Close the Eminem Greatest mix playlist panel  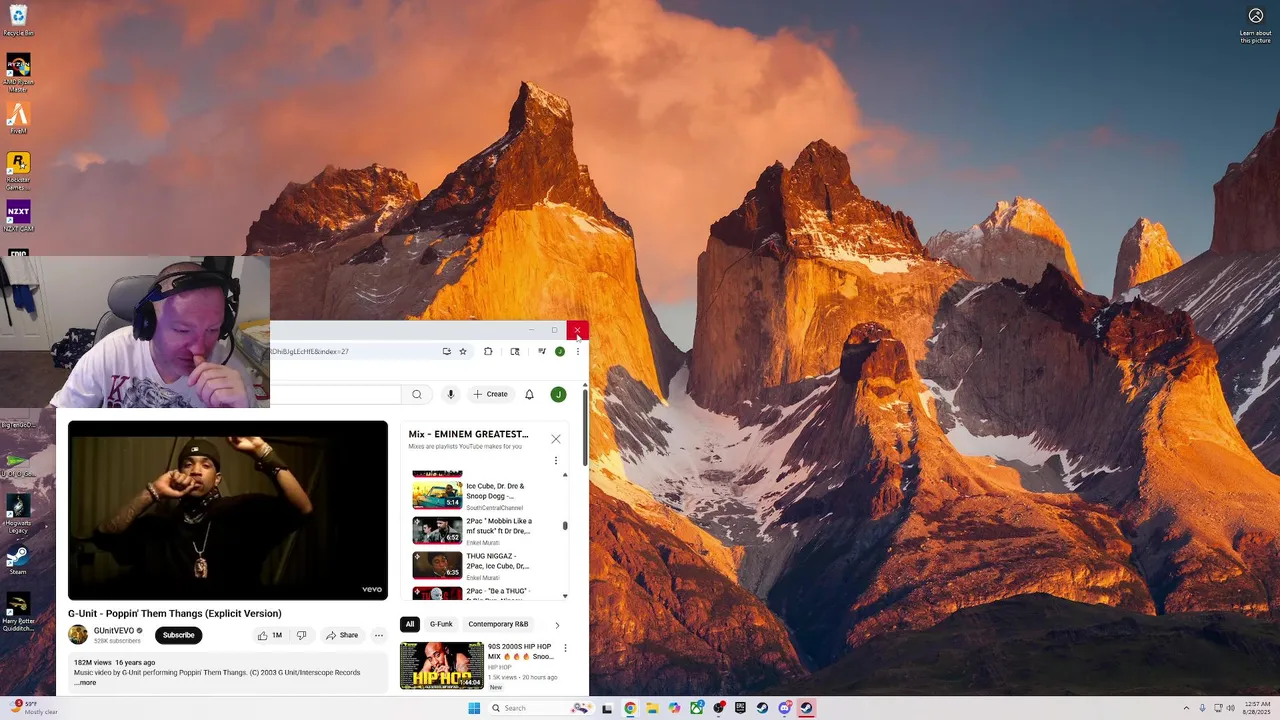point(556,439)
